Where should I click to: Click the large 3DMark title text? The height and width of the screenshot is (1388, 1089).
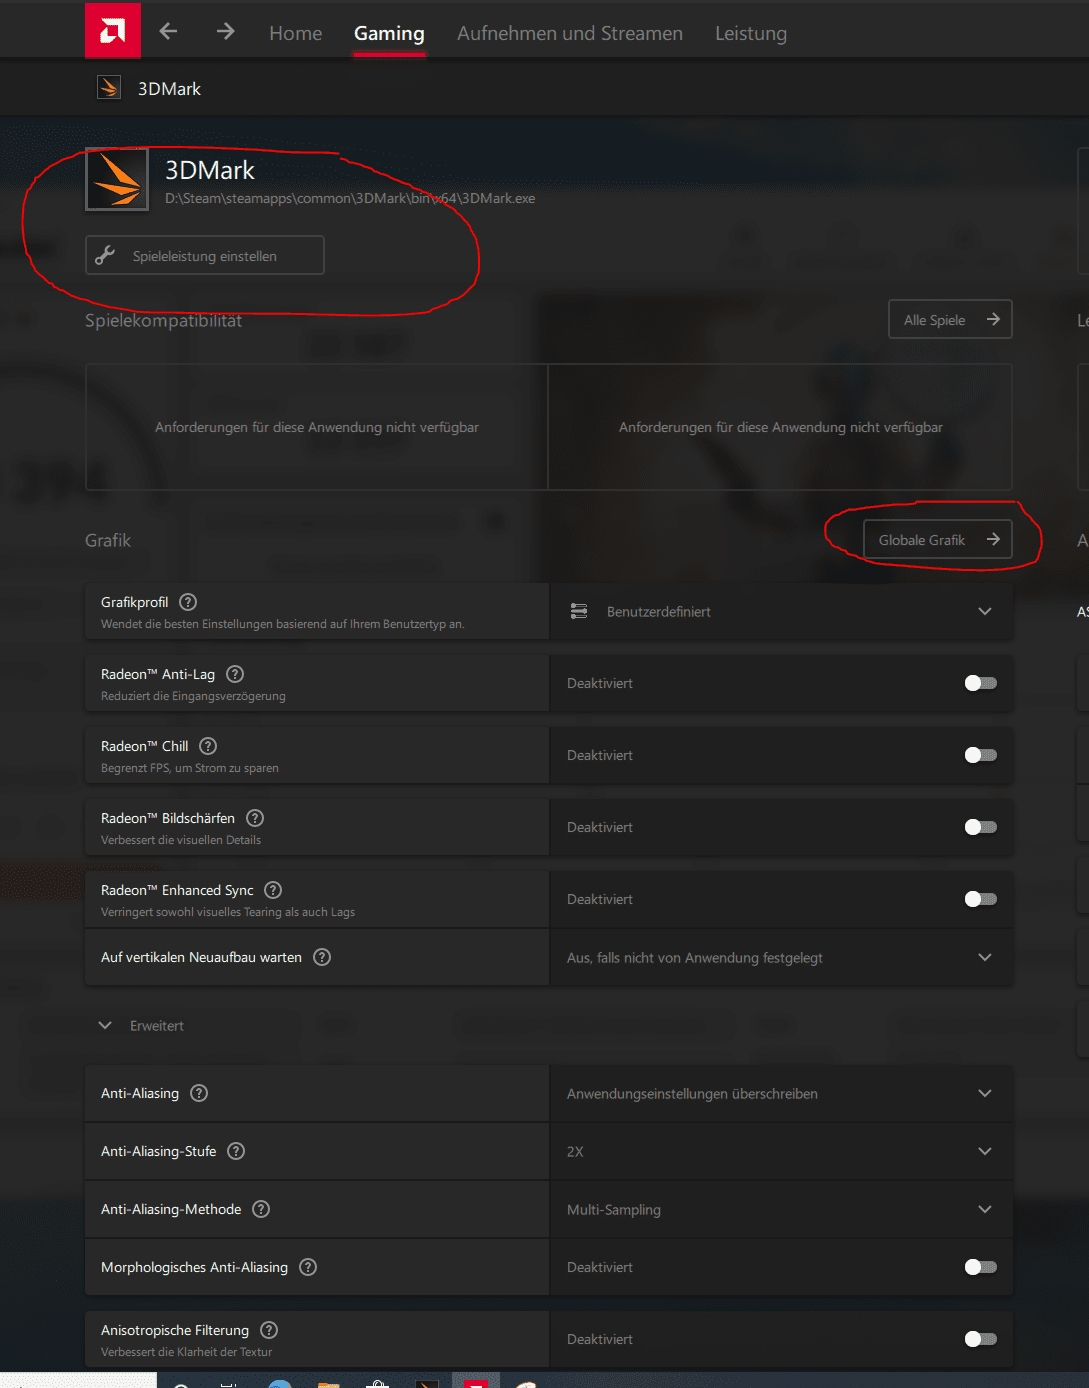pos(210,170)
